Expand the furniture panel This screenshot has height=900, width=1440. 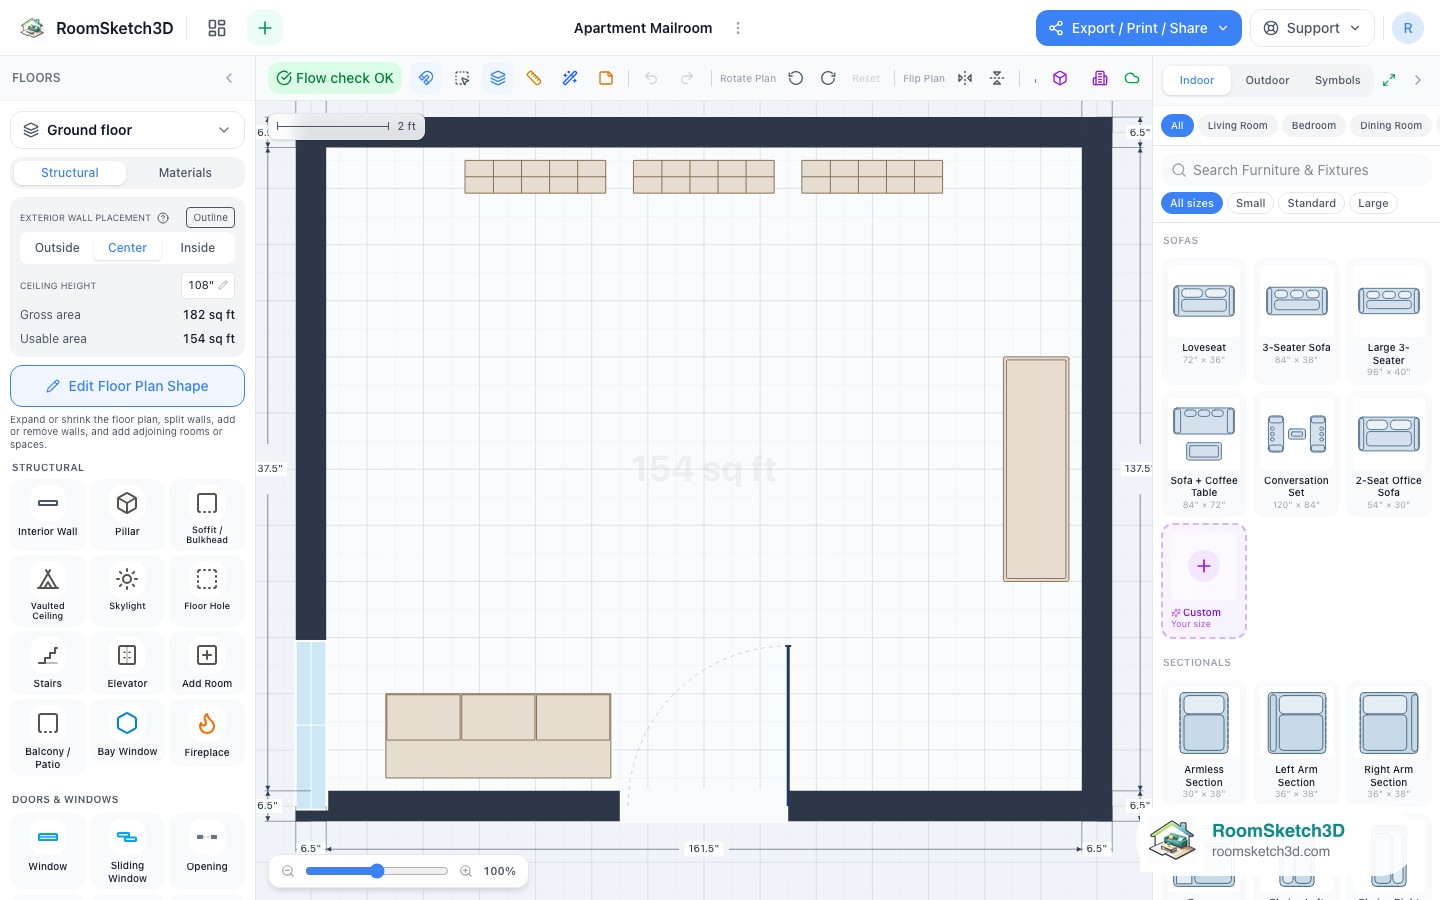1389,80
